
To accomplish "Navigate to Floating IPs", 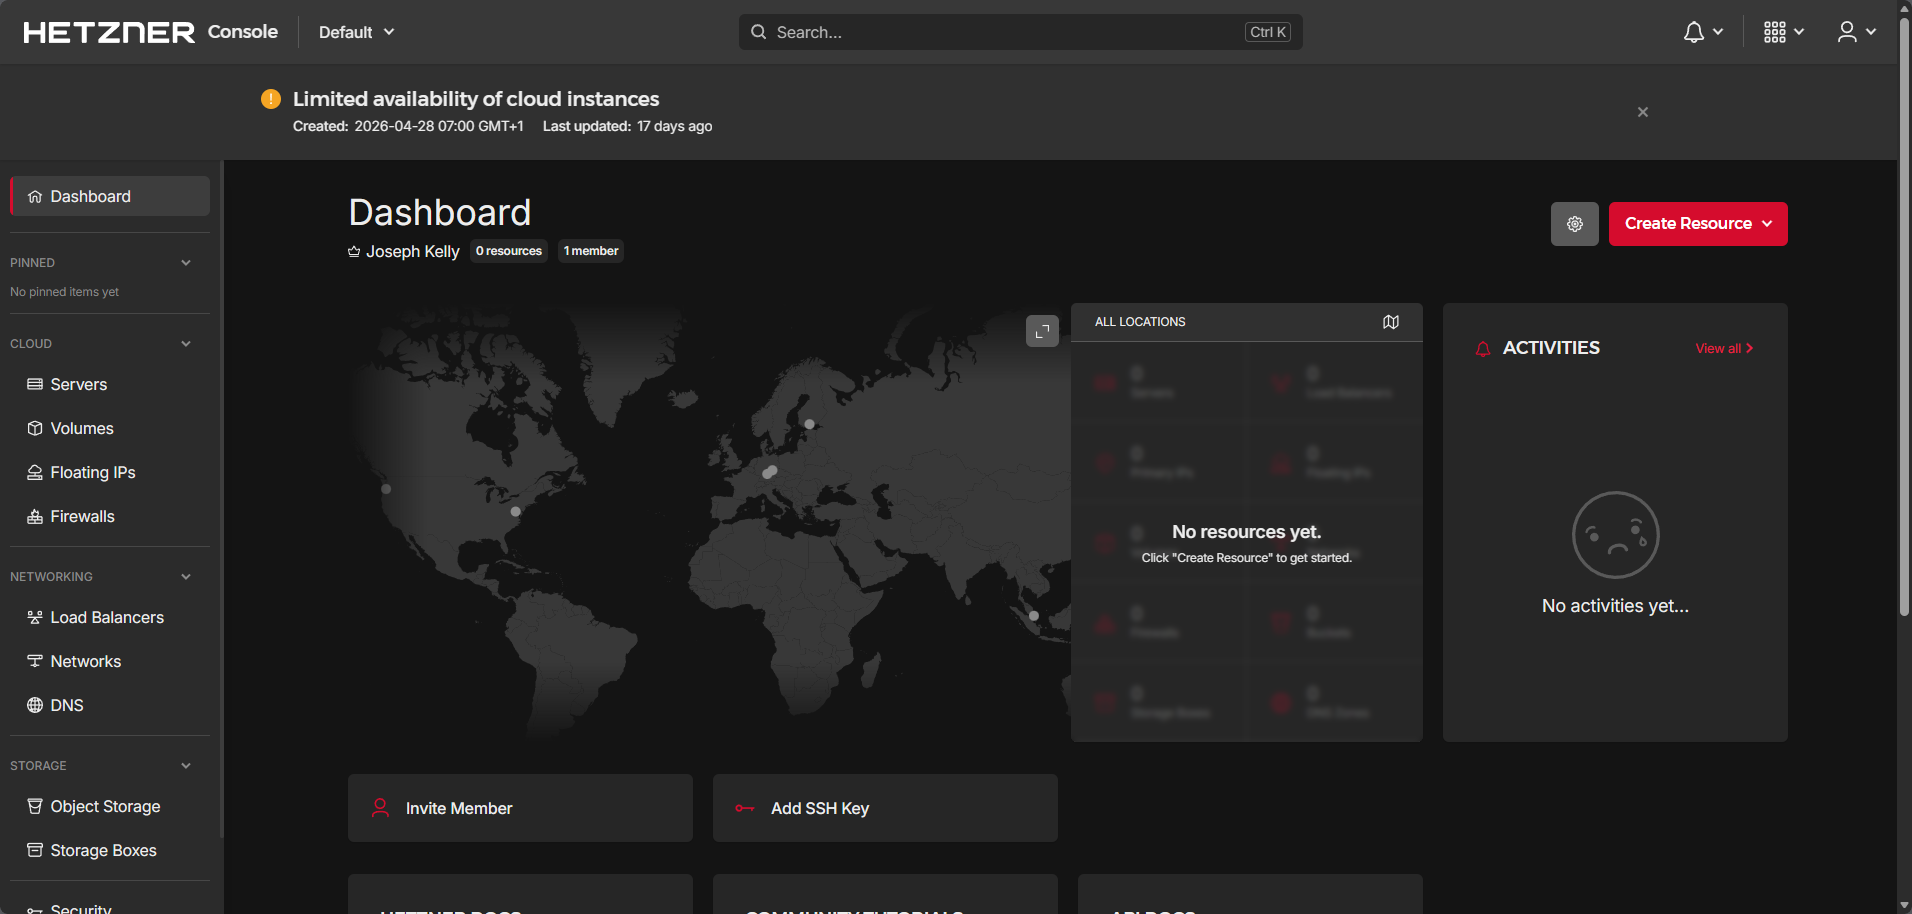I will [110, 472].
